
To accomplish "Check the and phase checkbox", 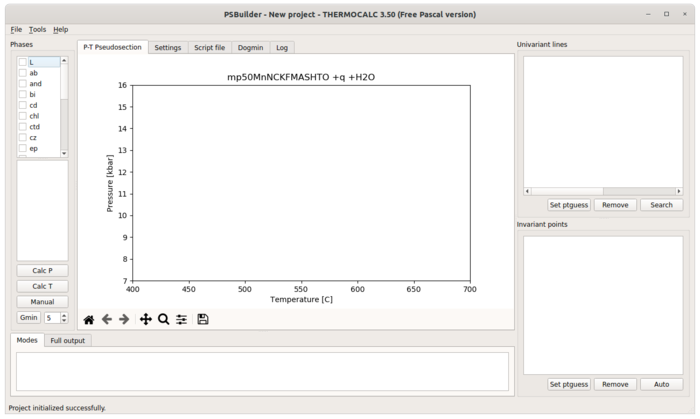I will pos(23,83).
